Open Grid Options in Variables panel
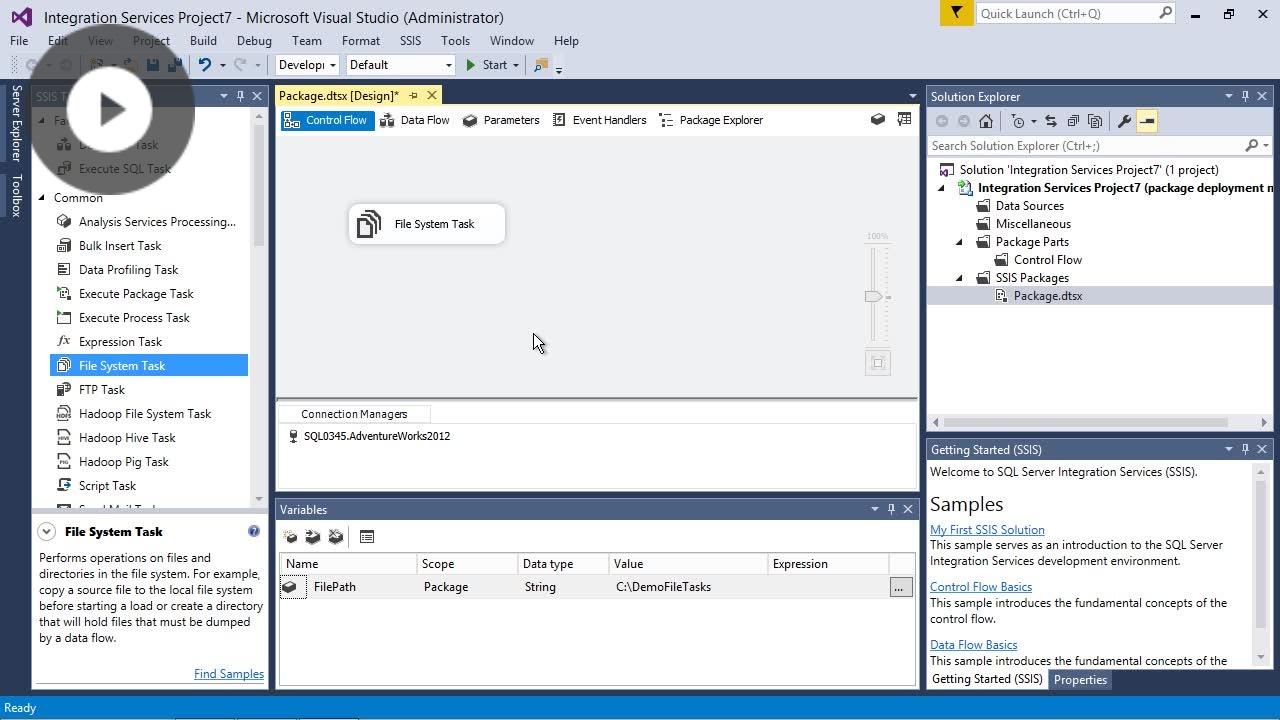Image resolution: width=1280 pixels, height=720 pixels. point(367,537)
